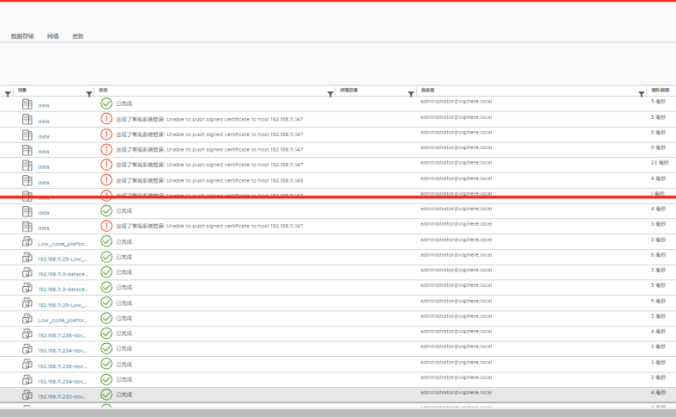Click the VM icon in the 192.168.11.236-doc 4 毫秒 row
Screen dimensions: 676x418
pos(27,334)
